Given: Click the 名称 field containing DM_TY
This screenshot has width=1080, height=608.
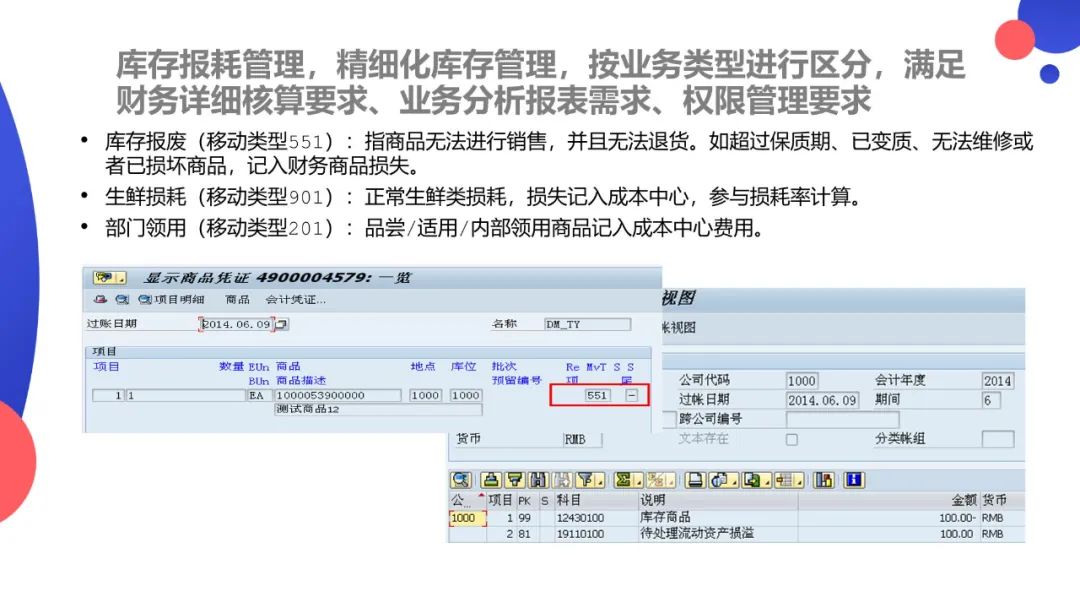Looking at the screenshot, I should 587,324.
